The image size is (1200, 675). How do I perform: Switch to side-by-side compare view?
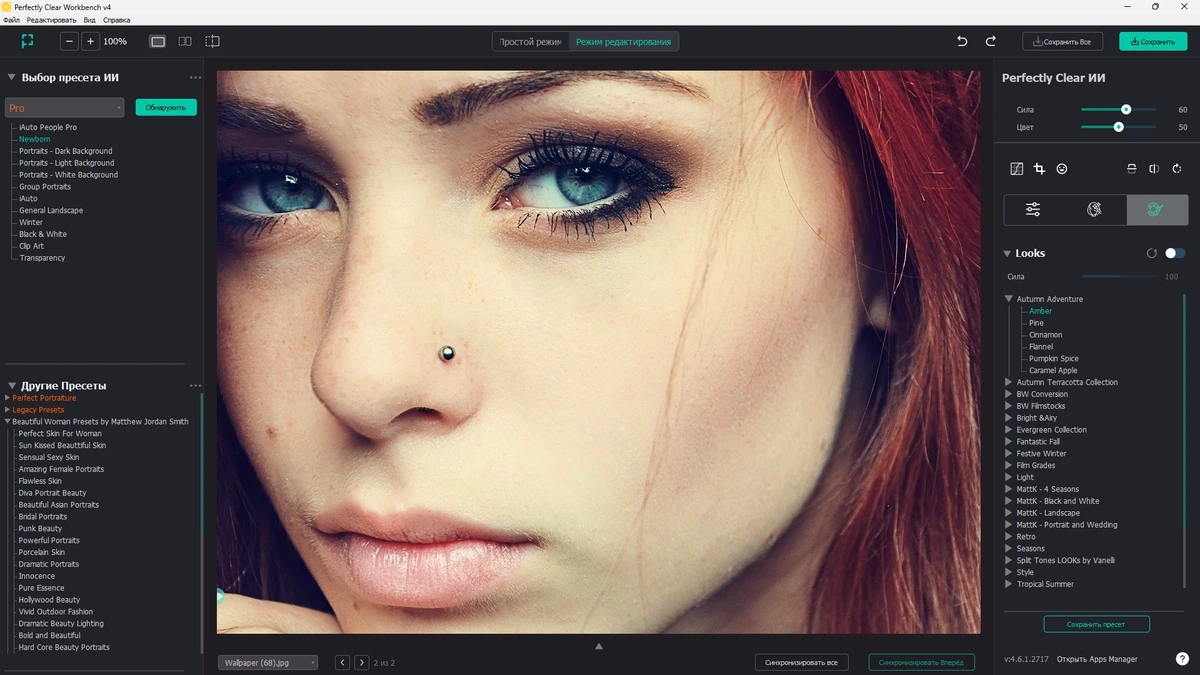185,41
